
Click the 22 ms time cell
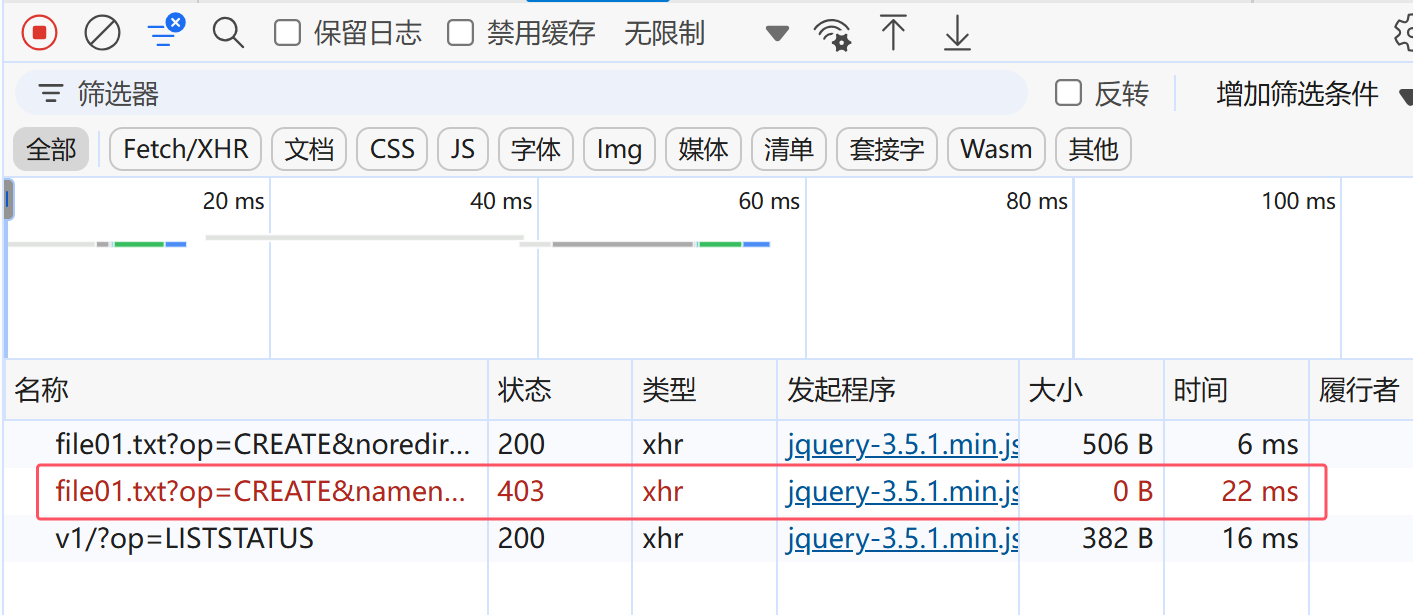[1236, 492]
